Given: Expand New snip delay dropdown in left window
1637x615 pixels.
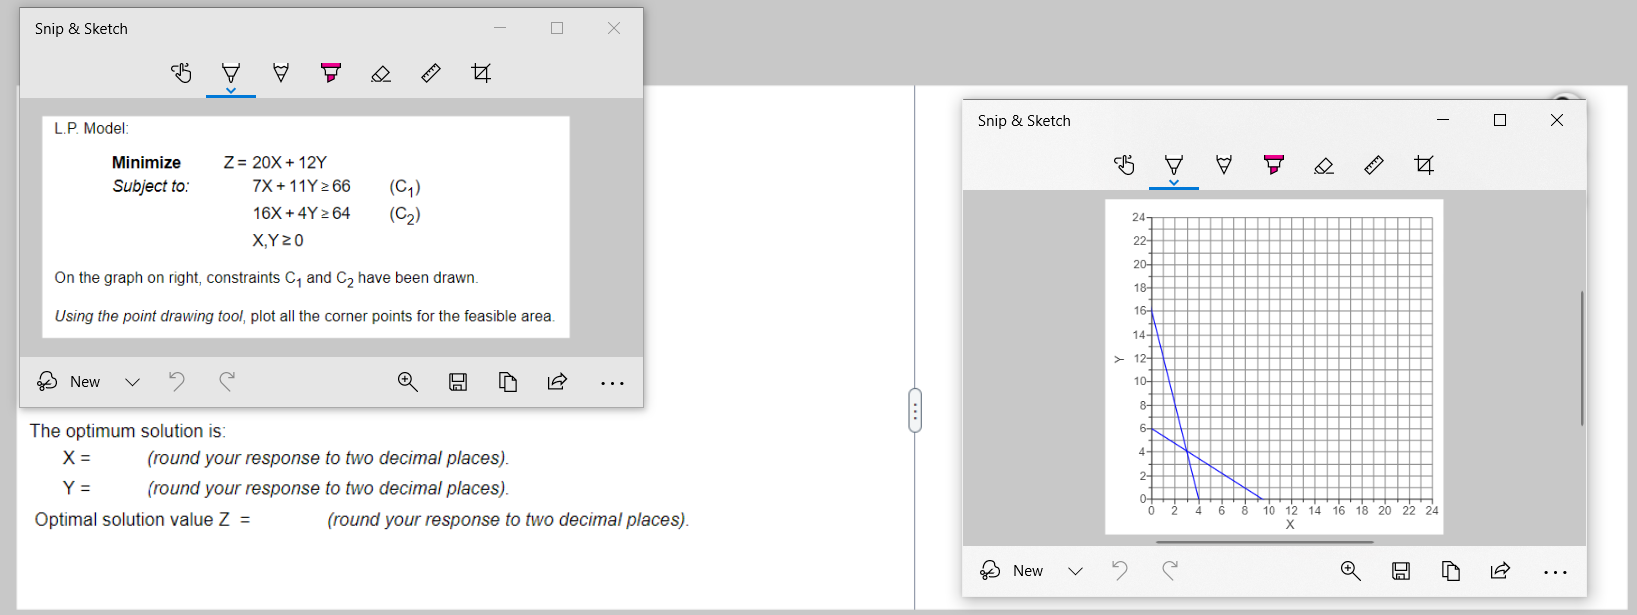Looking at the screenshot, I should tap(132, 382).
